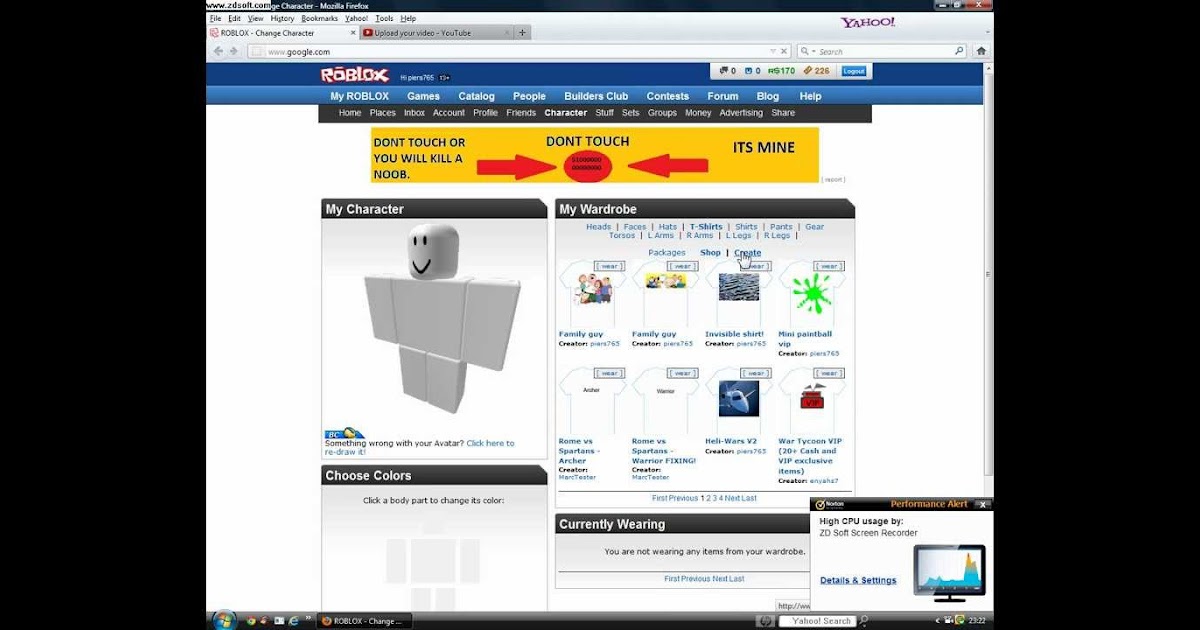Click the Norton performance graph monitor image
The height and width of the screenshot is (630, 1200).
point(949,573)
